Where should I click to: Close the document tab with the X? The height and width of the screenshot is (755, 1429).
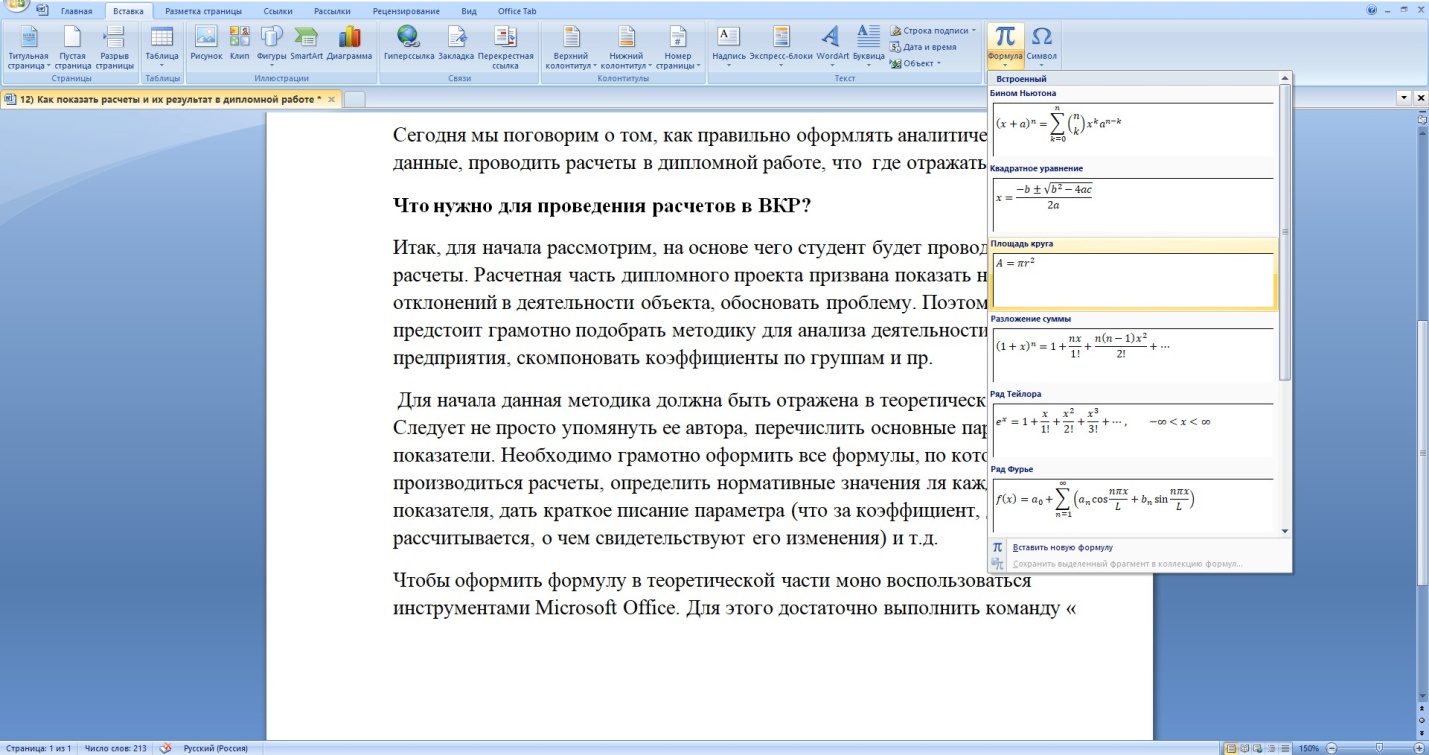[x=331, y=99]
